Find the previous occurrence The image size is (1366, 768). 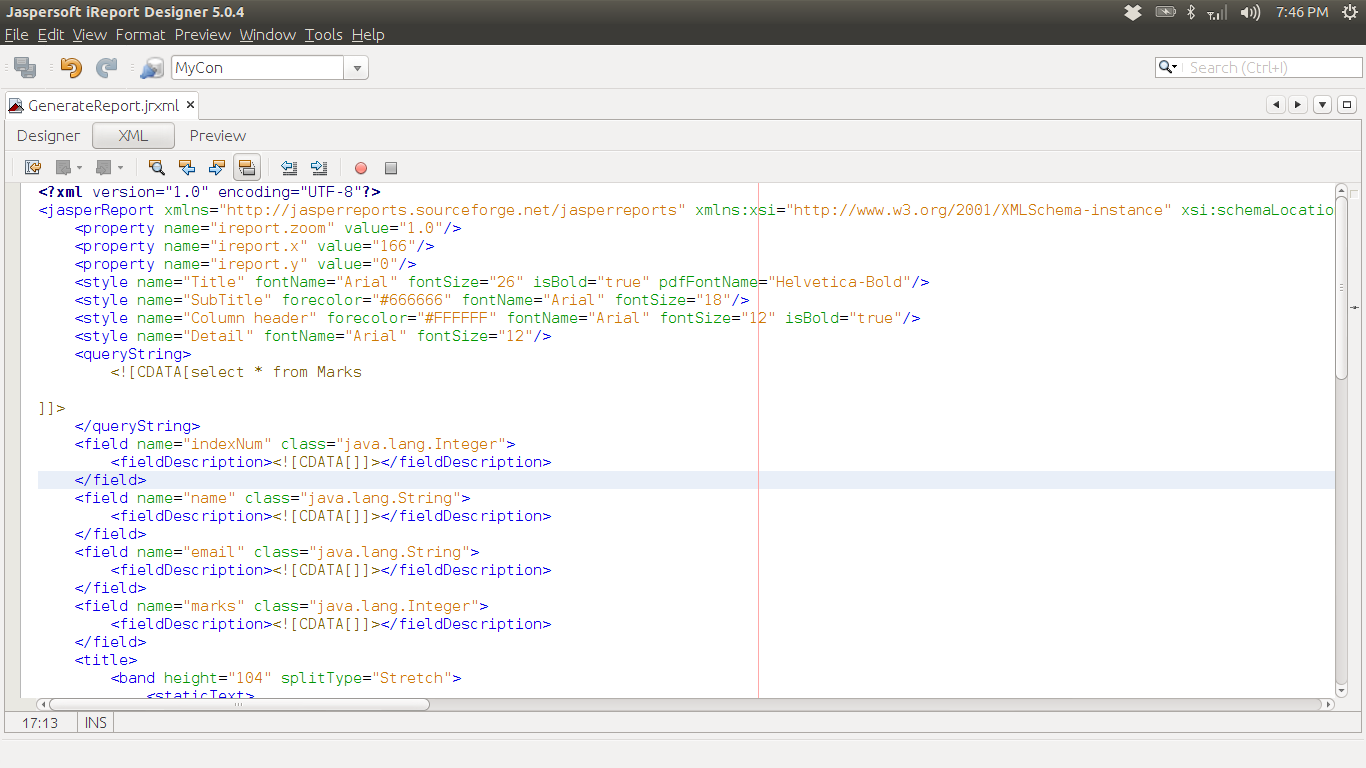click(x=186, y=168)
